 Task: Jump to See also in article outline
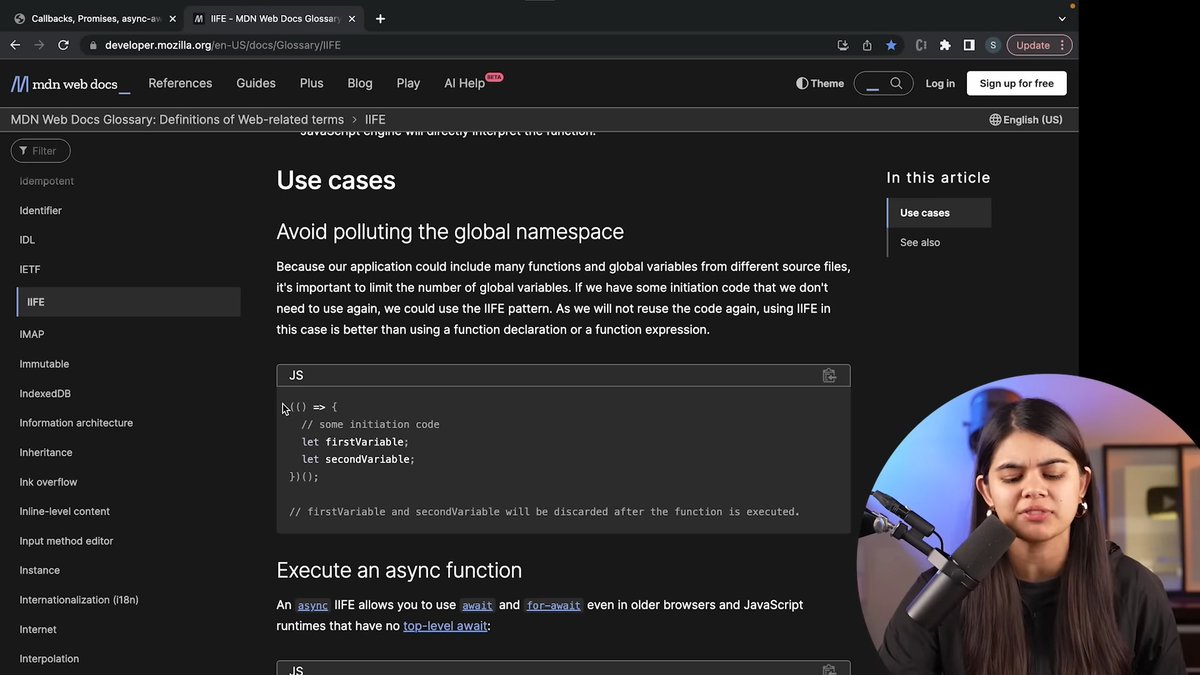click(x=920, y=242)
